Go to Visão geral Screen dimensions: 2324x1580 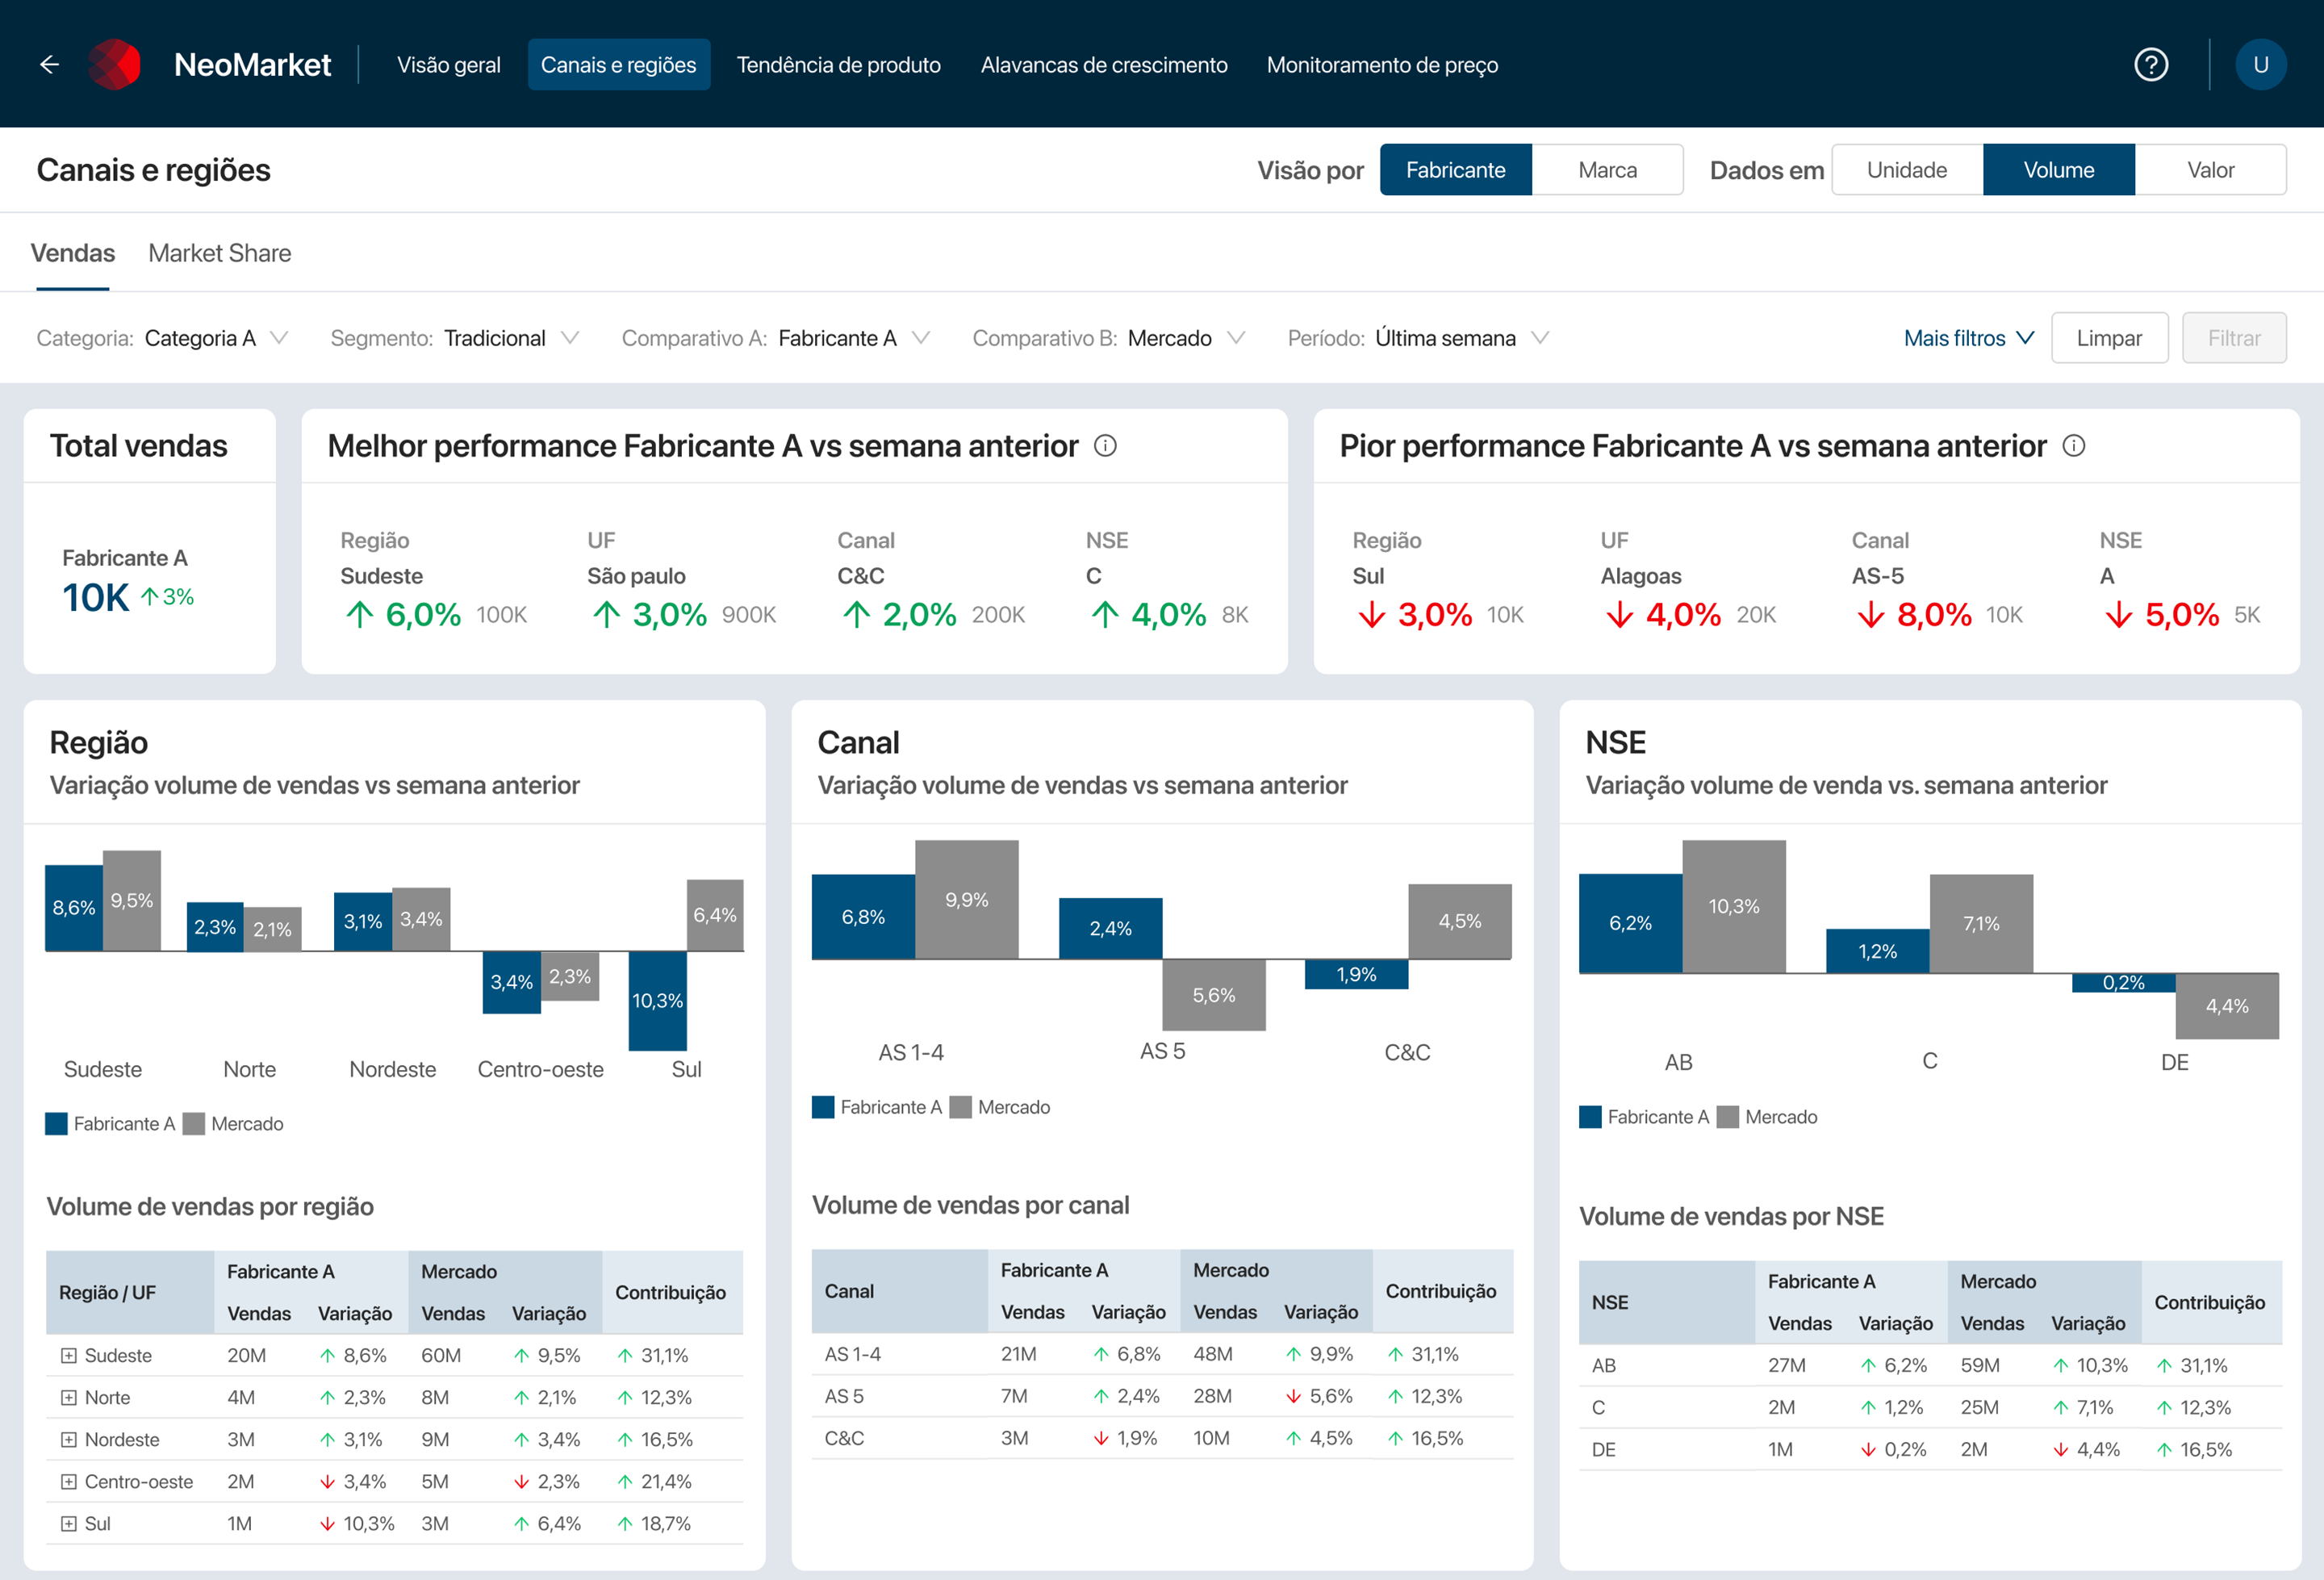(448, 65)
